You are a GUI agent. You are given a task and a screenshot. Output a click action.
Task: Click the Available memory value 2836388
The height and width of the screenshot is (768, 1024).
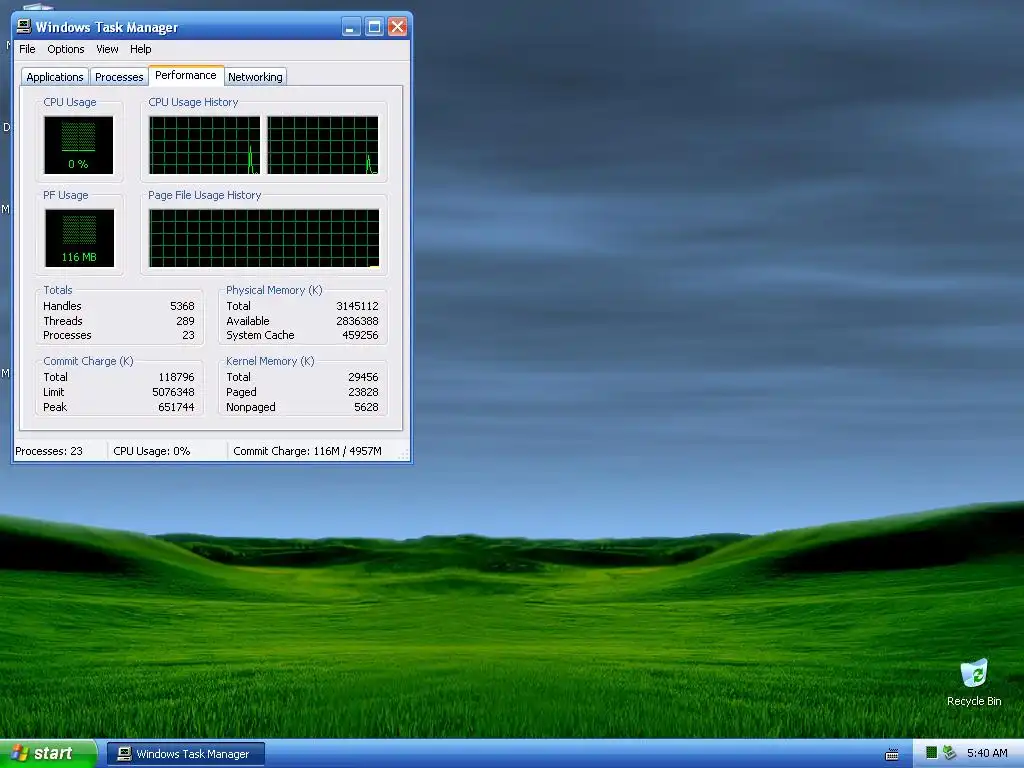coord(357,321)
